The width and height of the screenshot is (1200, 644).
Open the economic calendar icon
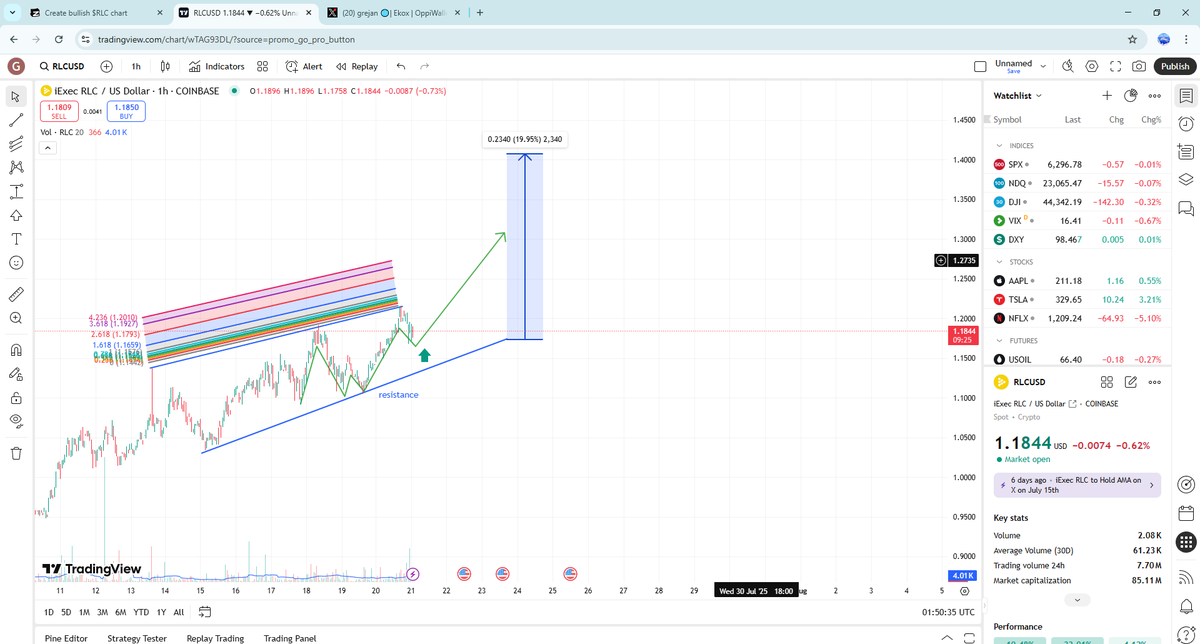point(1186,513)
